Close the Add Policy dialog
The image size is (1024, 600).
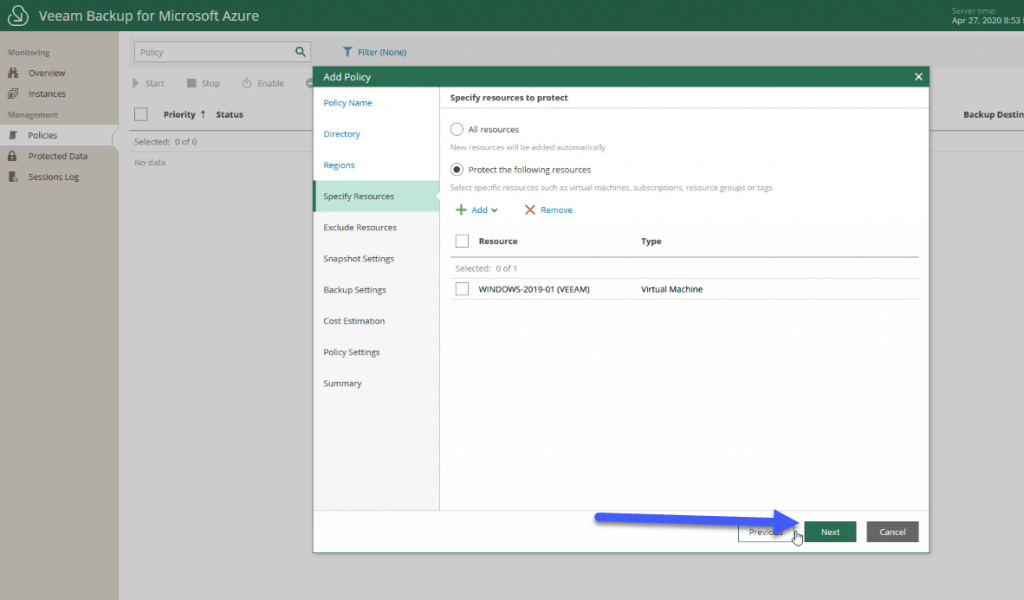coord(918,76)
